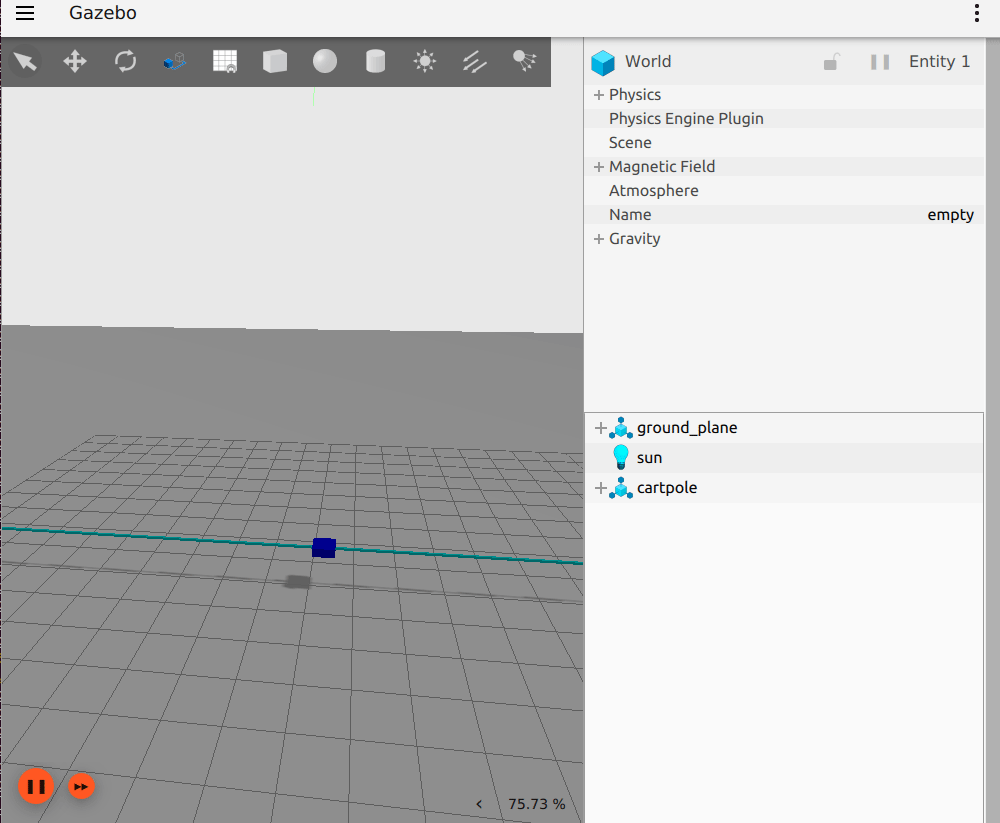Toggle the lock in the World panel

[831, 61]
